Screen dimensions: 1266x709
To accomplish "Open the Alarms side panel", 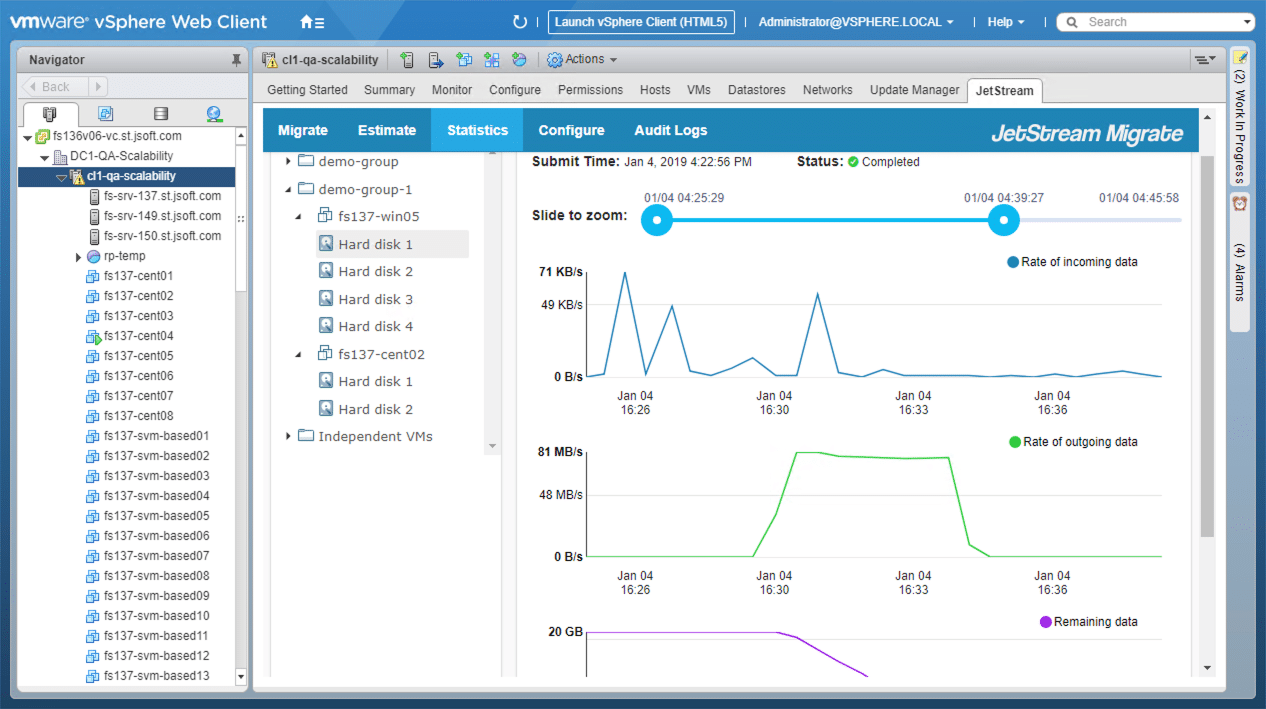I will pos(1240,260).
